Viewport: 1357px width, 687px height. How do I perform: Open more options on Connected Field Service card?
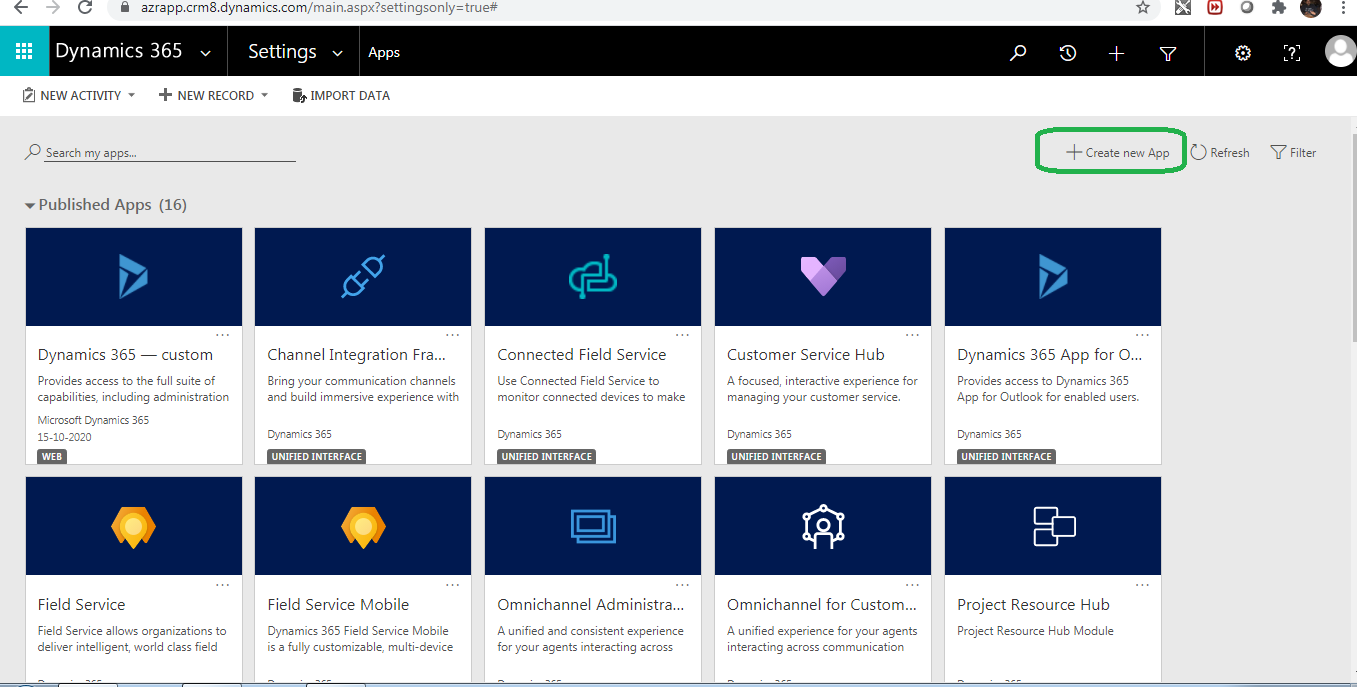point(683,335)
